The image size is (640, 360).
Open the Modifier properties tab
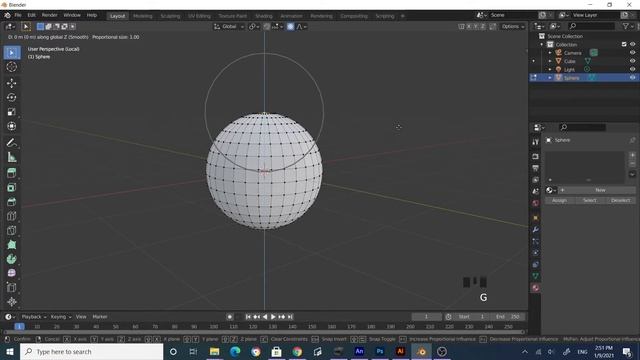click(536, 230)
